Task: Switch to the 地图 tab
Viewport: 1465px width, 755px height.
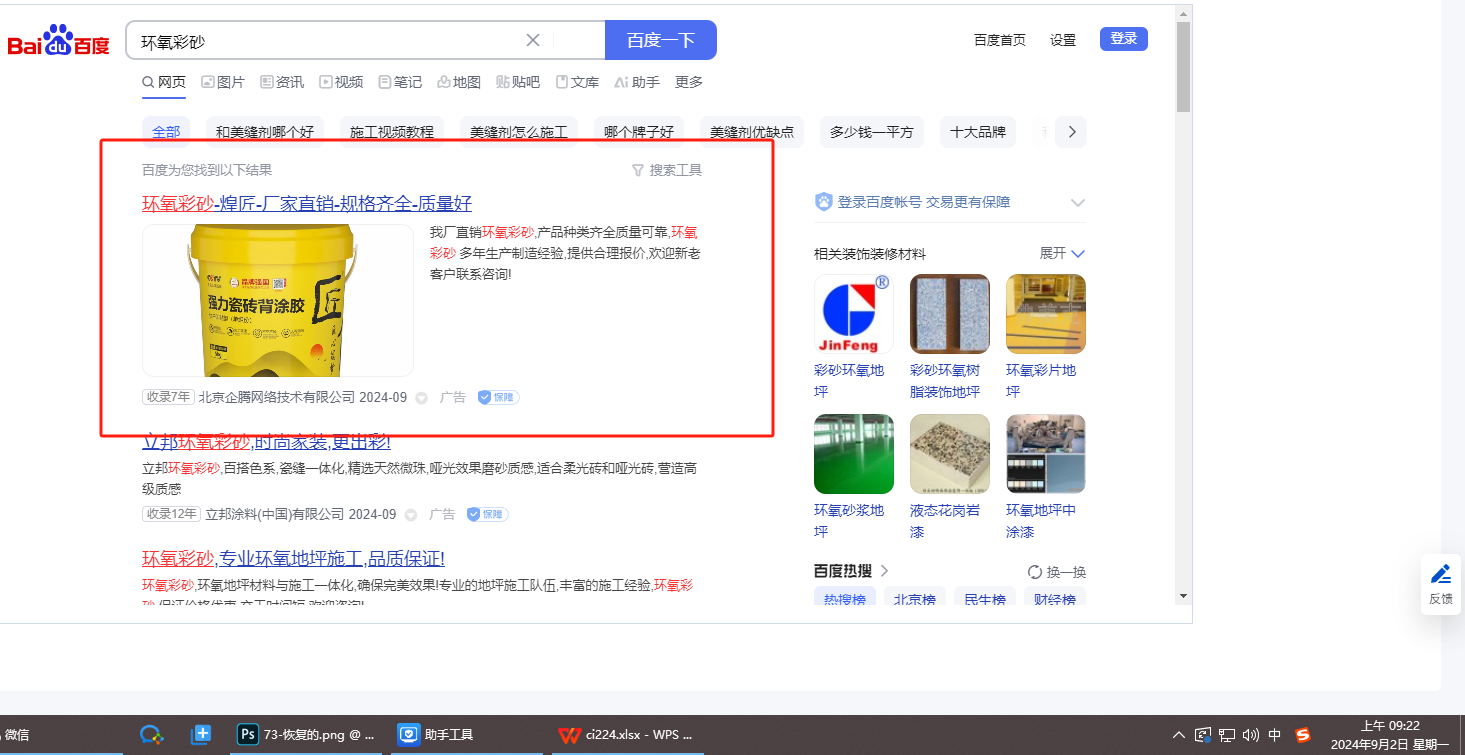Action: click(459, 82)
